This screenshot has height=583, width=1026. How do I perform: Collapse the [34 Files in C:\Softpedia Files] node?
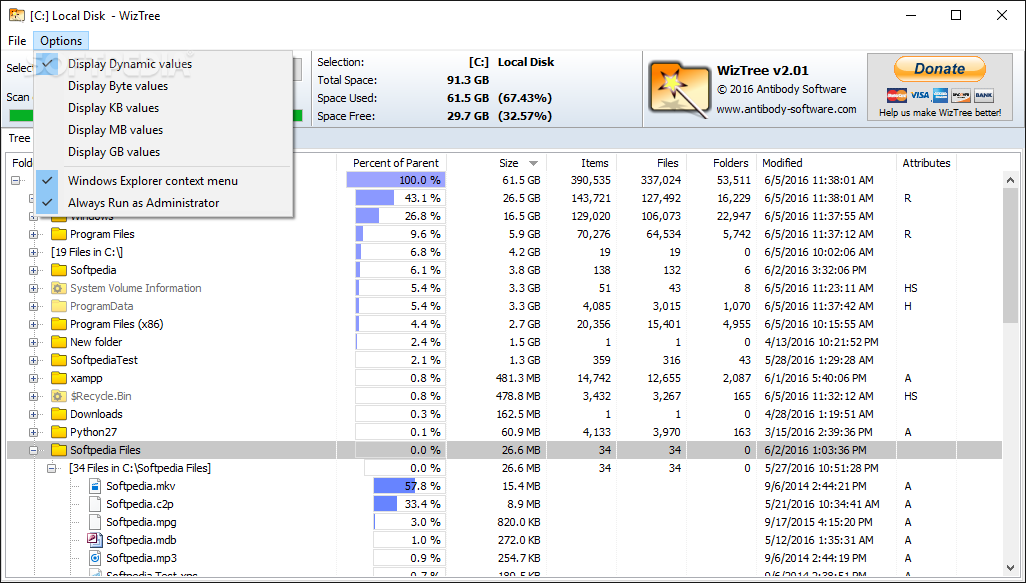point(52,468)
